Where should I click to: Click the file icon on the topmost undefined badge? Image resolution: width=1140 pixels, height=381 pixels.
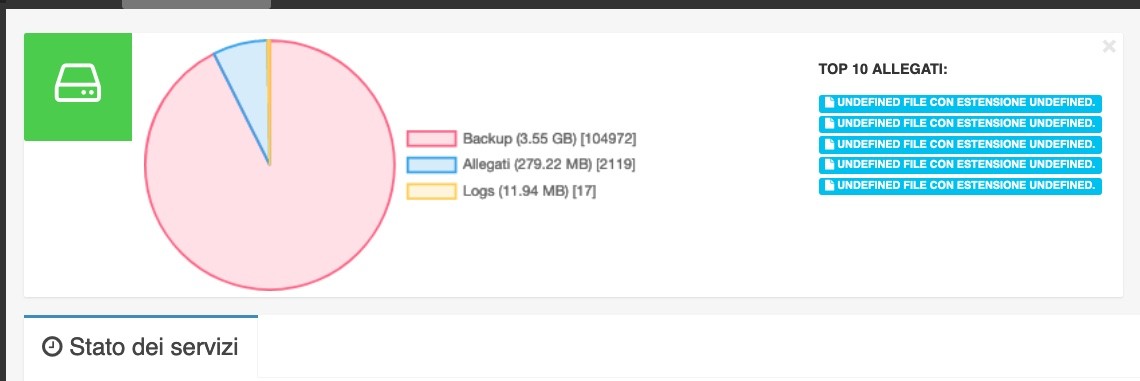point(829,103)
